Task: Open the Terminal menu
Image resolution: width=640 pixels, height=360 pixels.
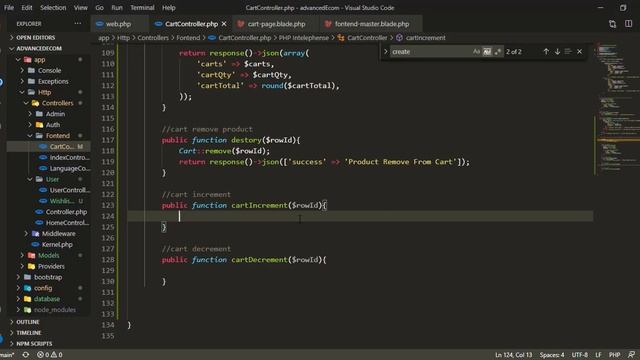Action: pos(142,8)
